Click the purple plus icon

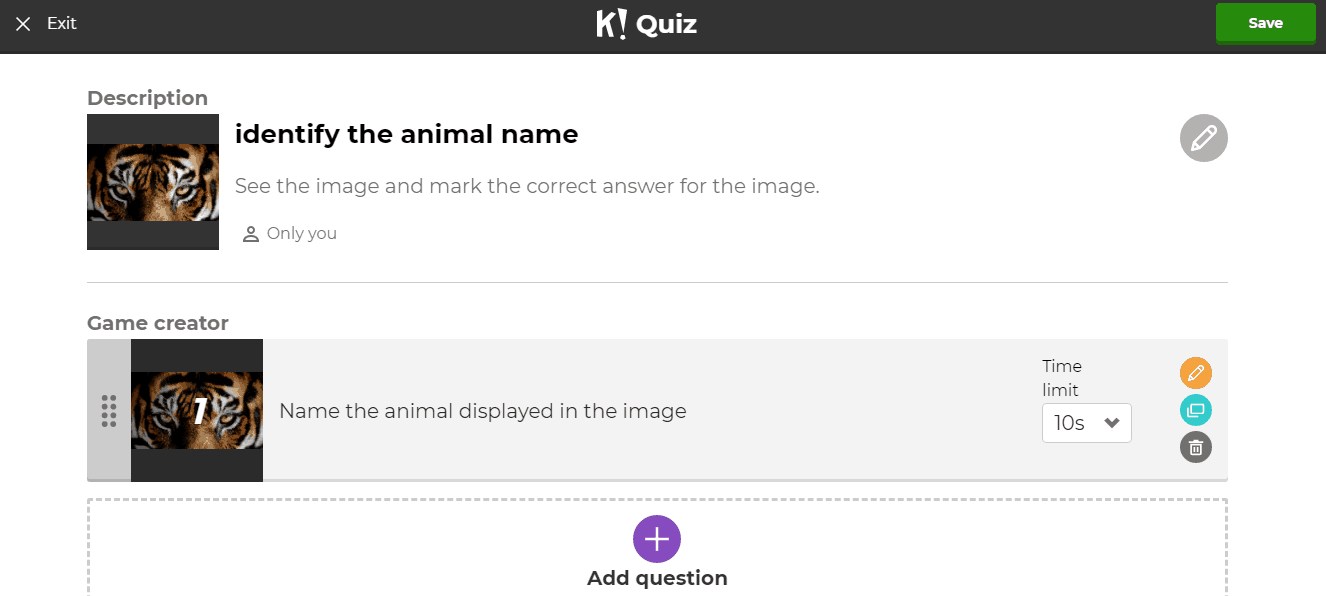(x=657, y=539)
